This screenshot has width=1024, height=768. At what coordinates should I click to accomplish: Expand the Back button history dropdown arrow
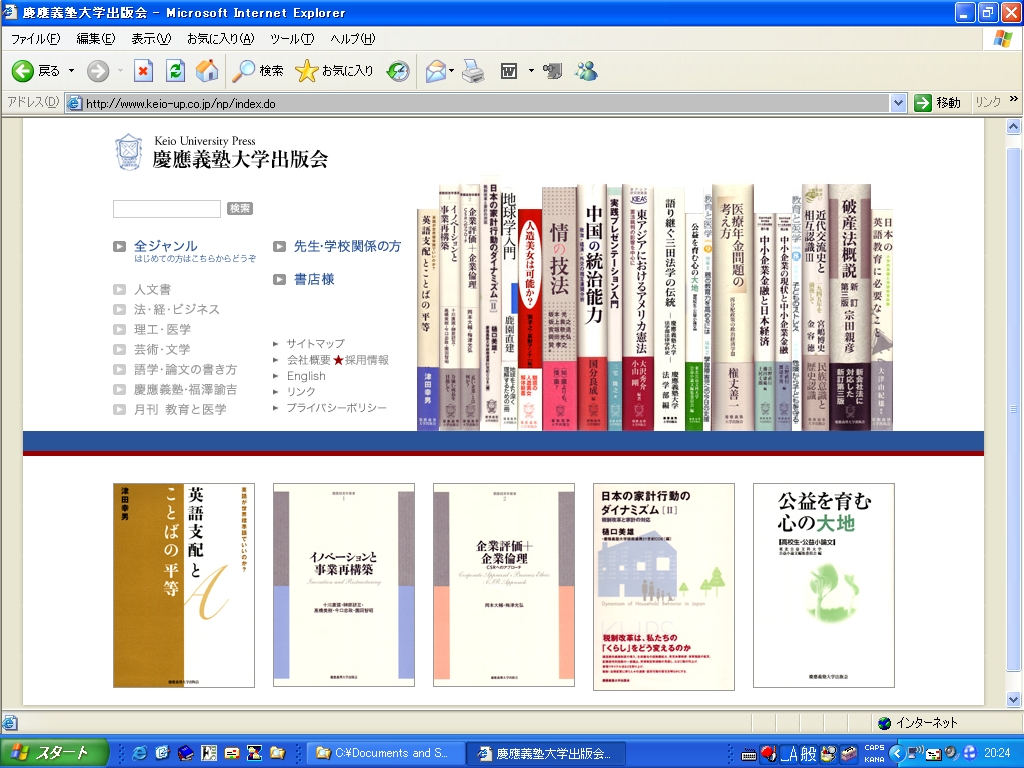(71, 71)
